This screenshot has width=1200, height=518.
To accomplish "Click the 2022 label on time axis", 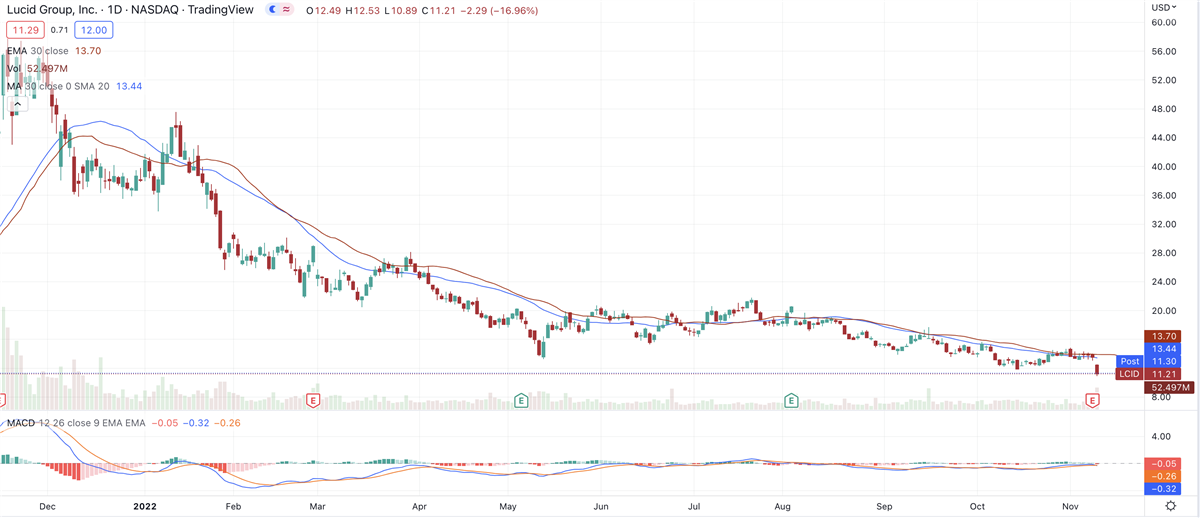I will tap(146, 507).
